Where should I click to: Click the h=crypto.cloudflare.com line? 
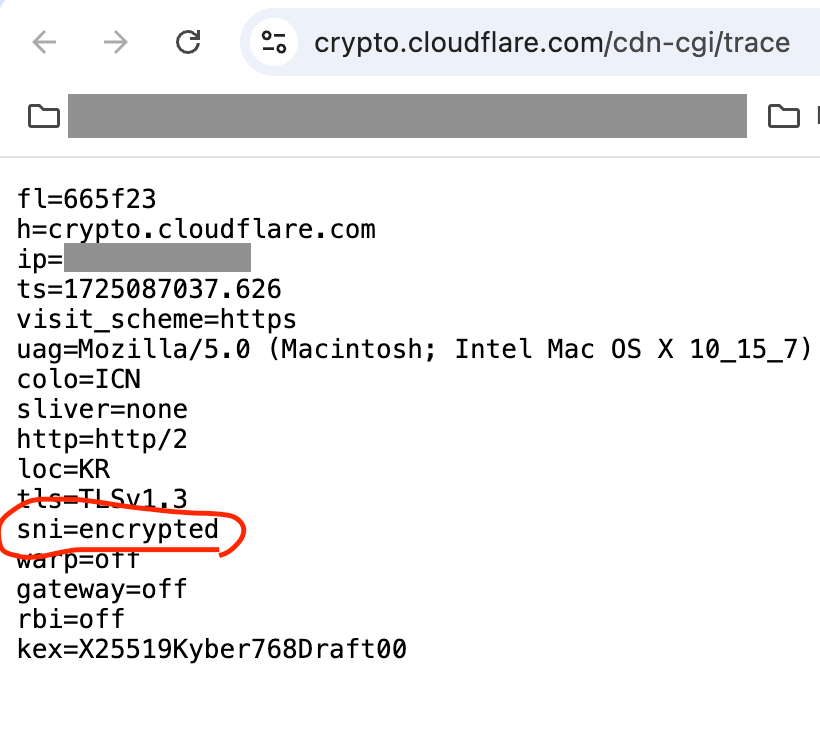(x=196, y=230)
